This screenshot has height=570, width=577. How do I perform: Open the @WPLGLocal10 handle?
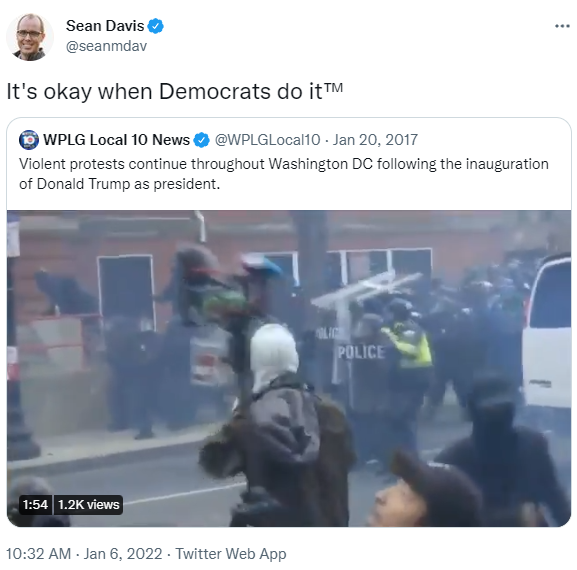pos(268,140)
